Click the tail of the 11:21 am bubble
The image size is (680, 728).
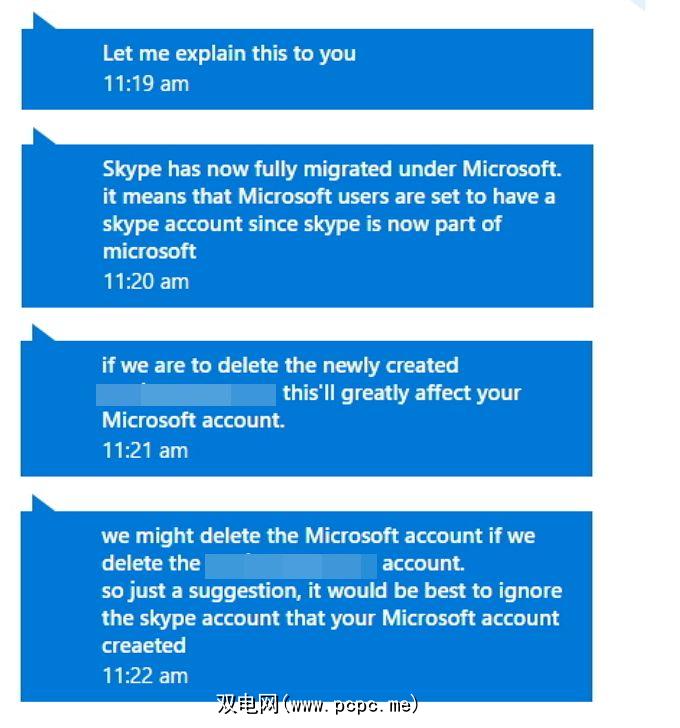[x=40, y=331]
